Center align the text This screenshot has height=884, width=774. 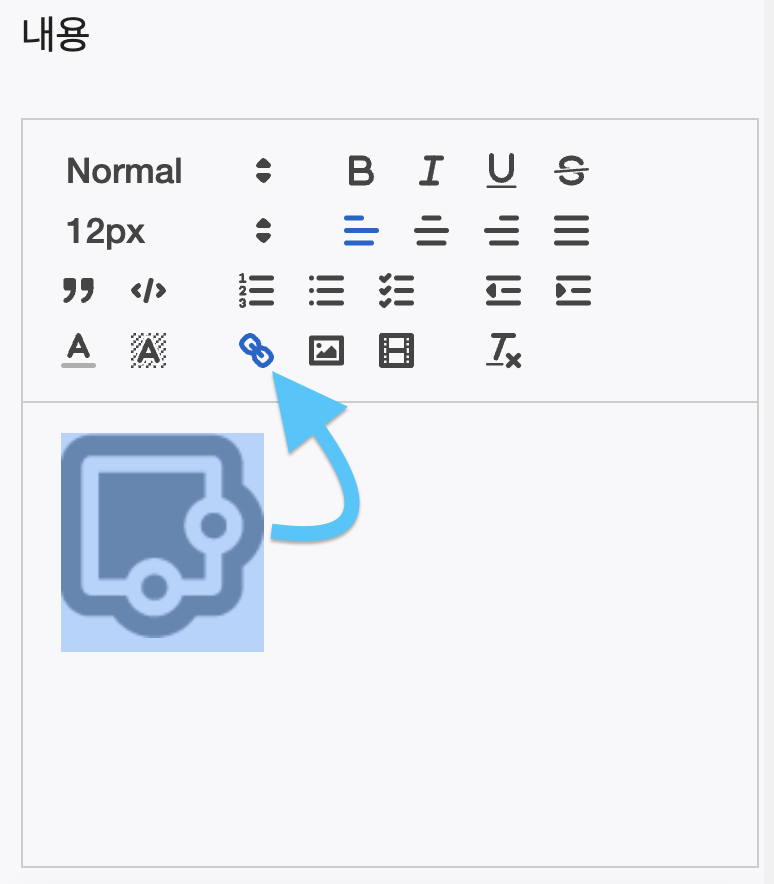click(431, 232)
